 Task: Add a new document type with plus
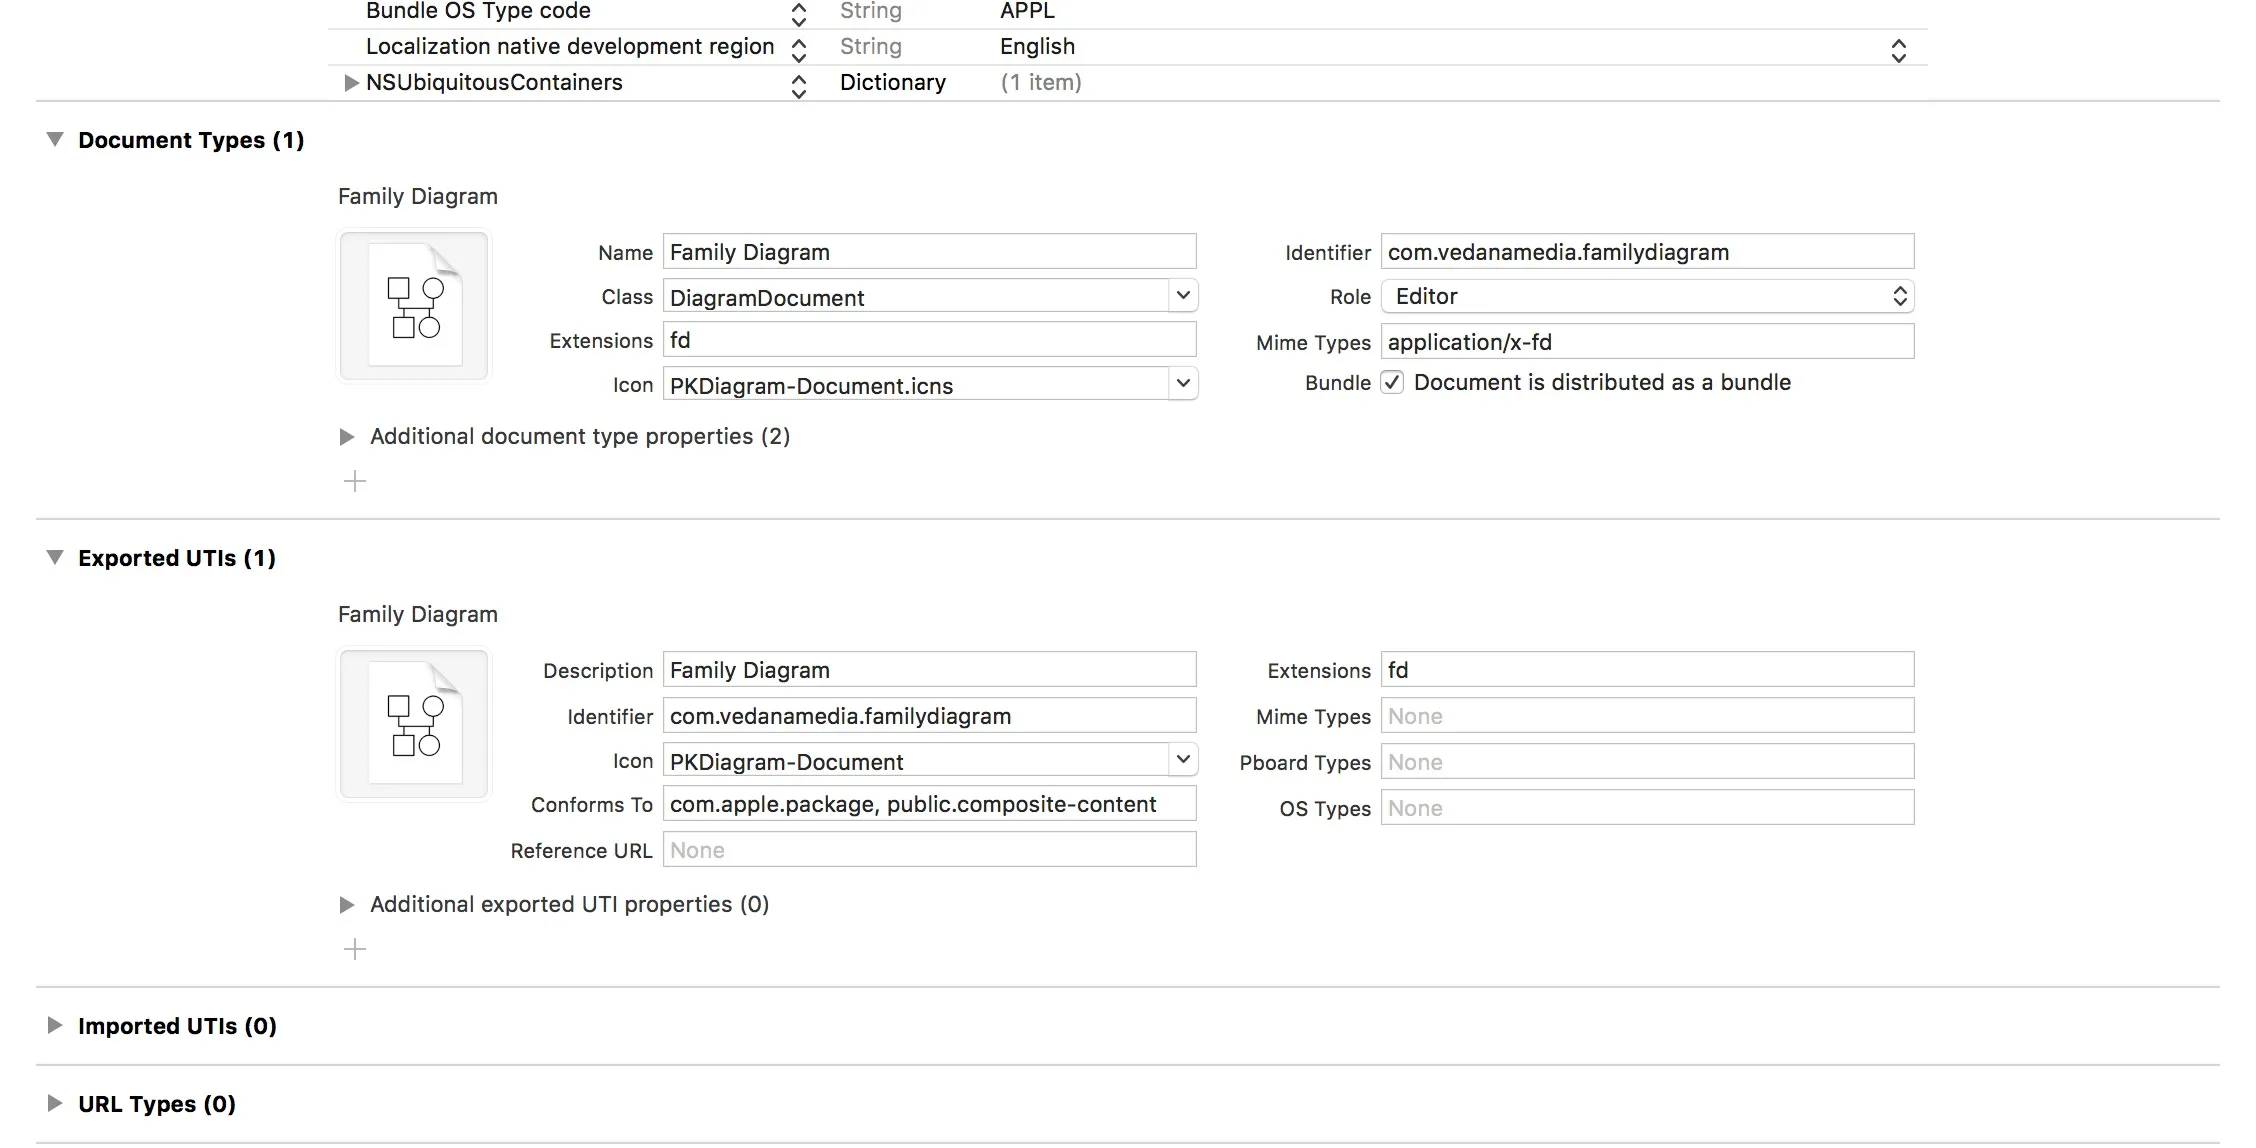[355, 482]
